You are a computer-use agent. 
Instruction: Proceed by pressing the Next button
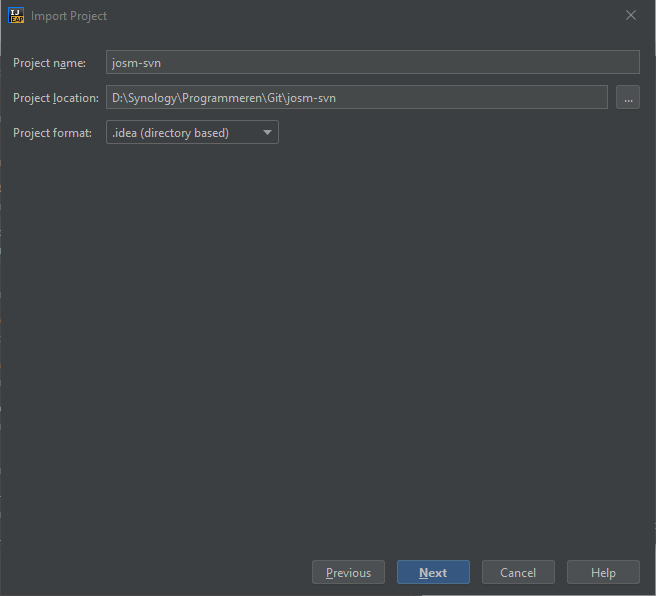(x=433, y=573)
